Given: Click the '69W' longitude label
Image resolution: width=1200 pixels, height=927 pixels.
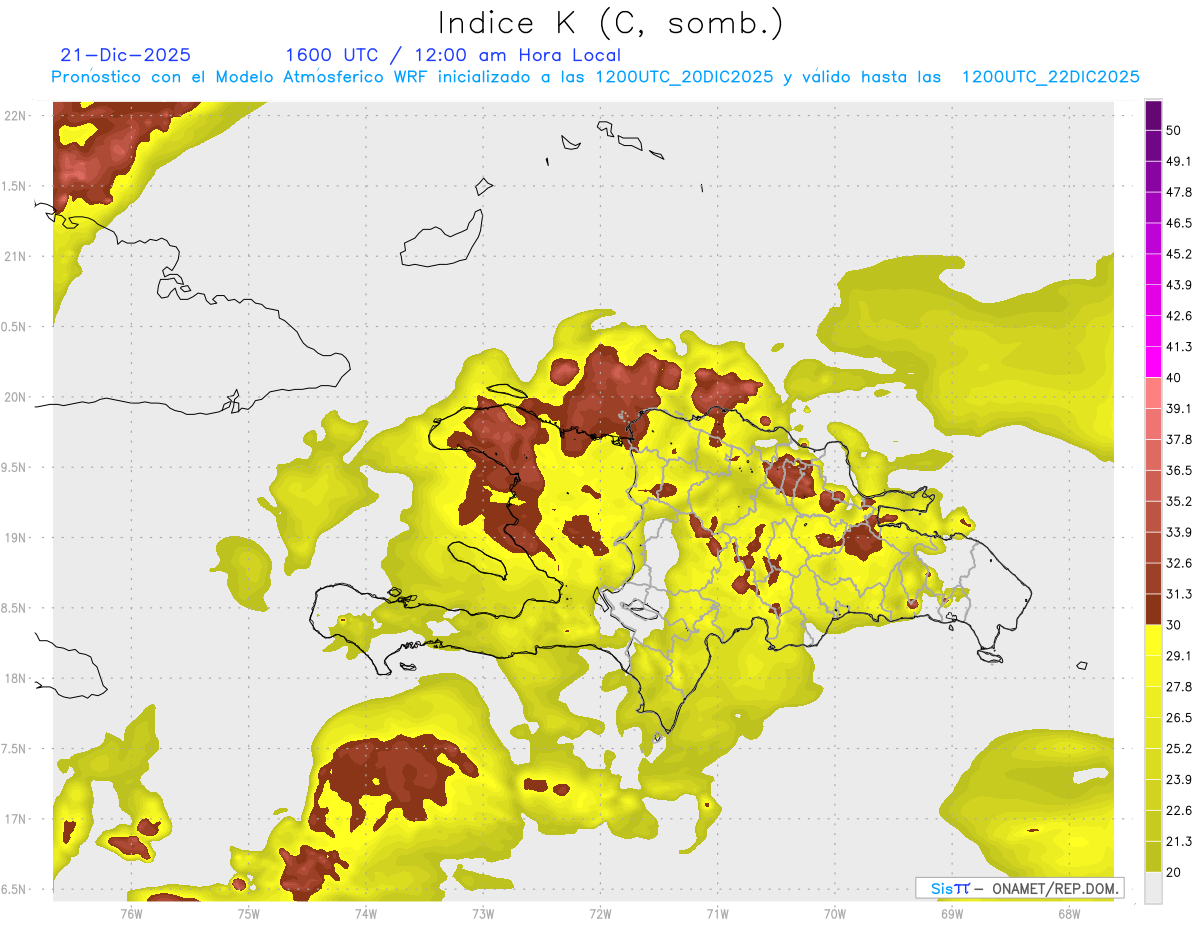Looking at the screenshot, I should click(952, 914).
